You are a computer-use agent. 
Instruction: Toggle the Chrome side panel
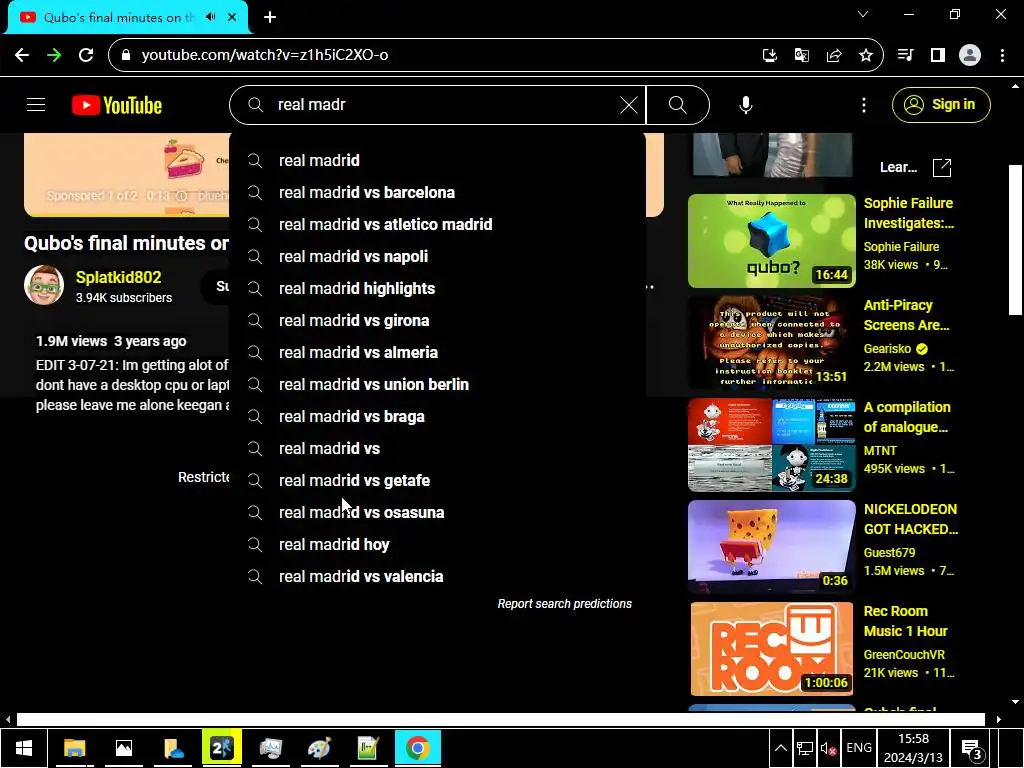click(x=938, y=55)
